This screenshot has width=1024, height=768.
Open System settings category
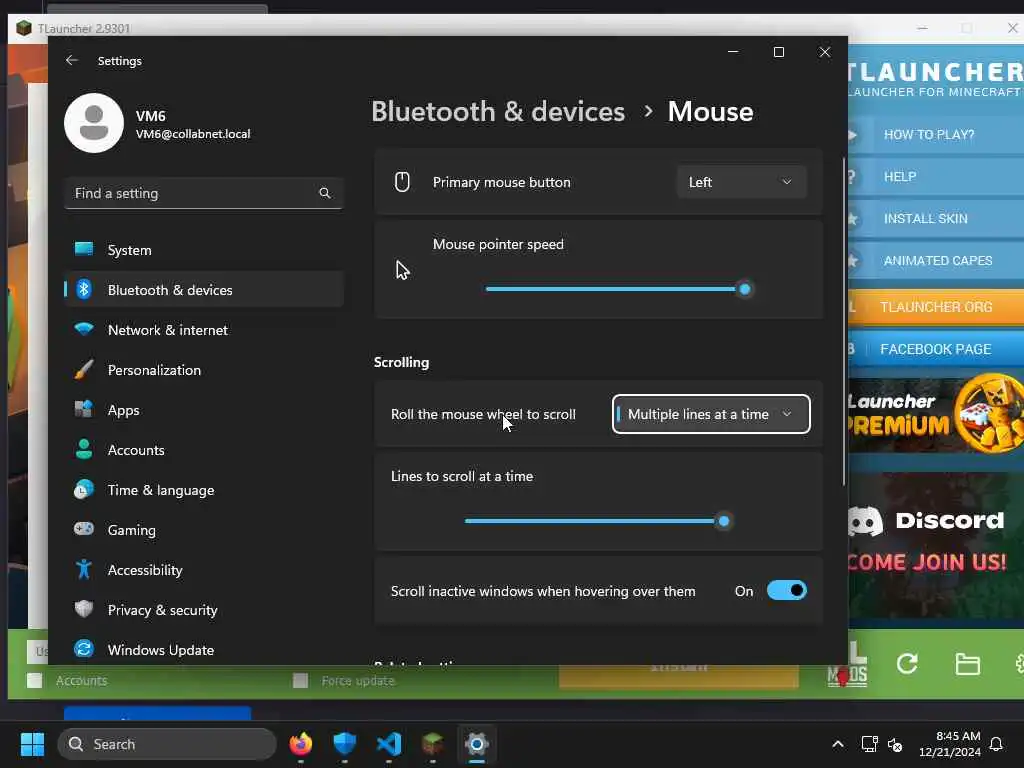pyautogui.click(x=204, y=250)
